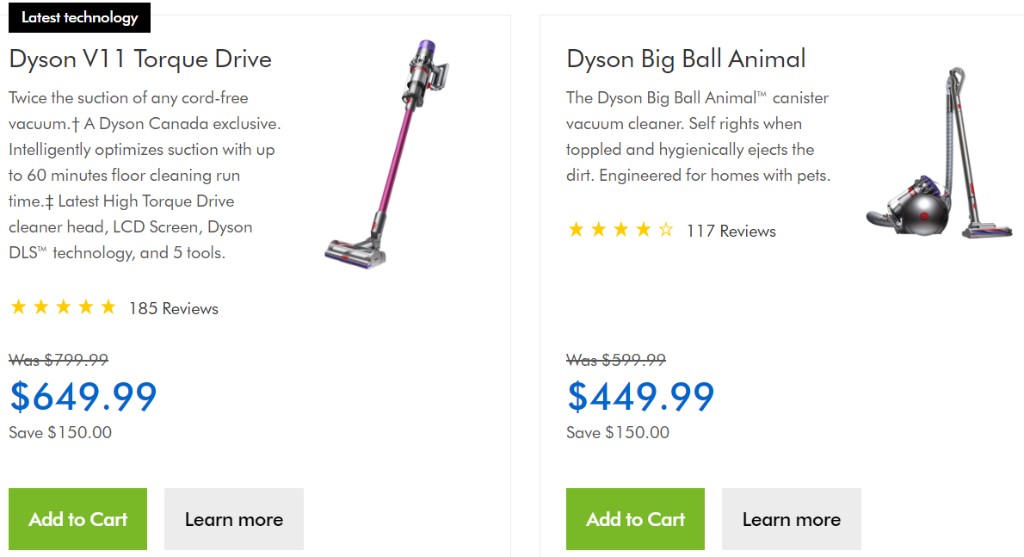This screenshot has width=1024, height=557.
Task: Add Dyson V11 Torque Drive to cart
Action: pos(78,519)
